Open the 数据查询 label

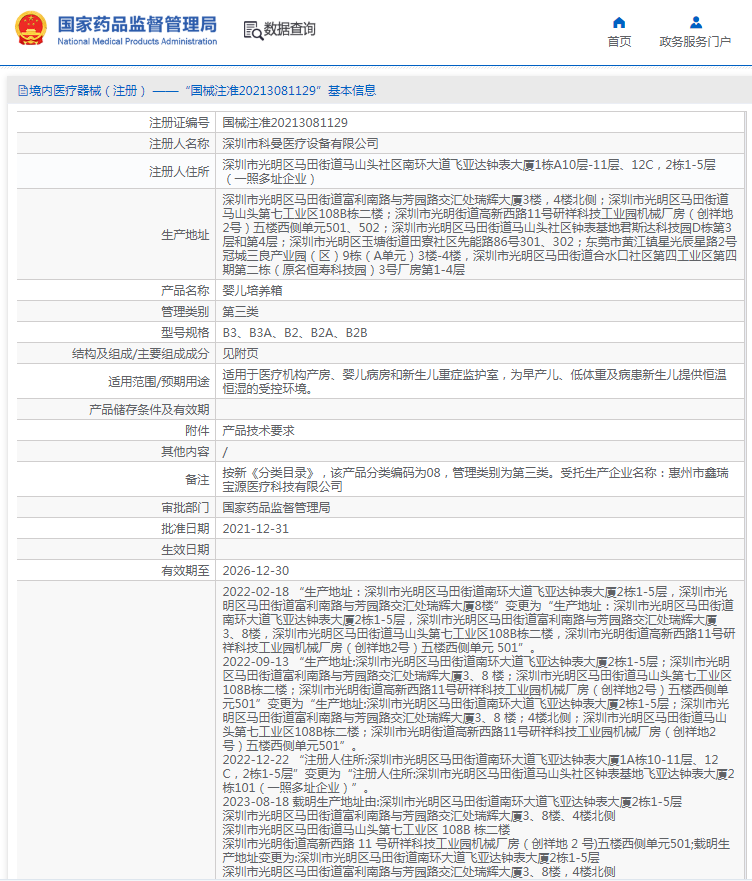pos(290,29)
